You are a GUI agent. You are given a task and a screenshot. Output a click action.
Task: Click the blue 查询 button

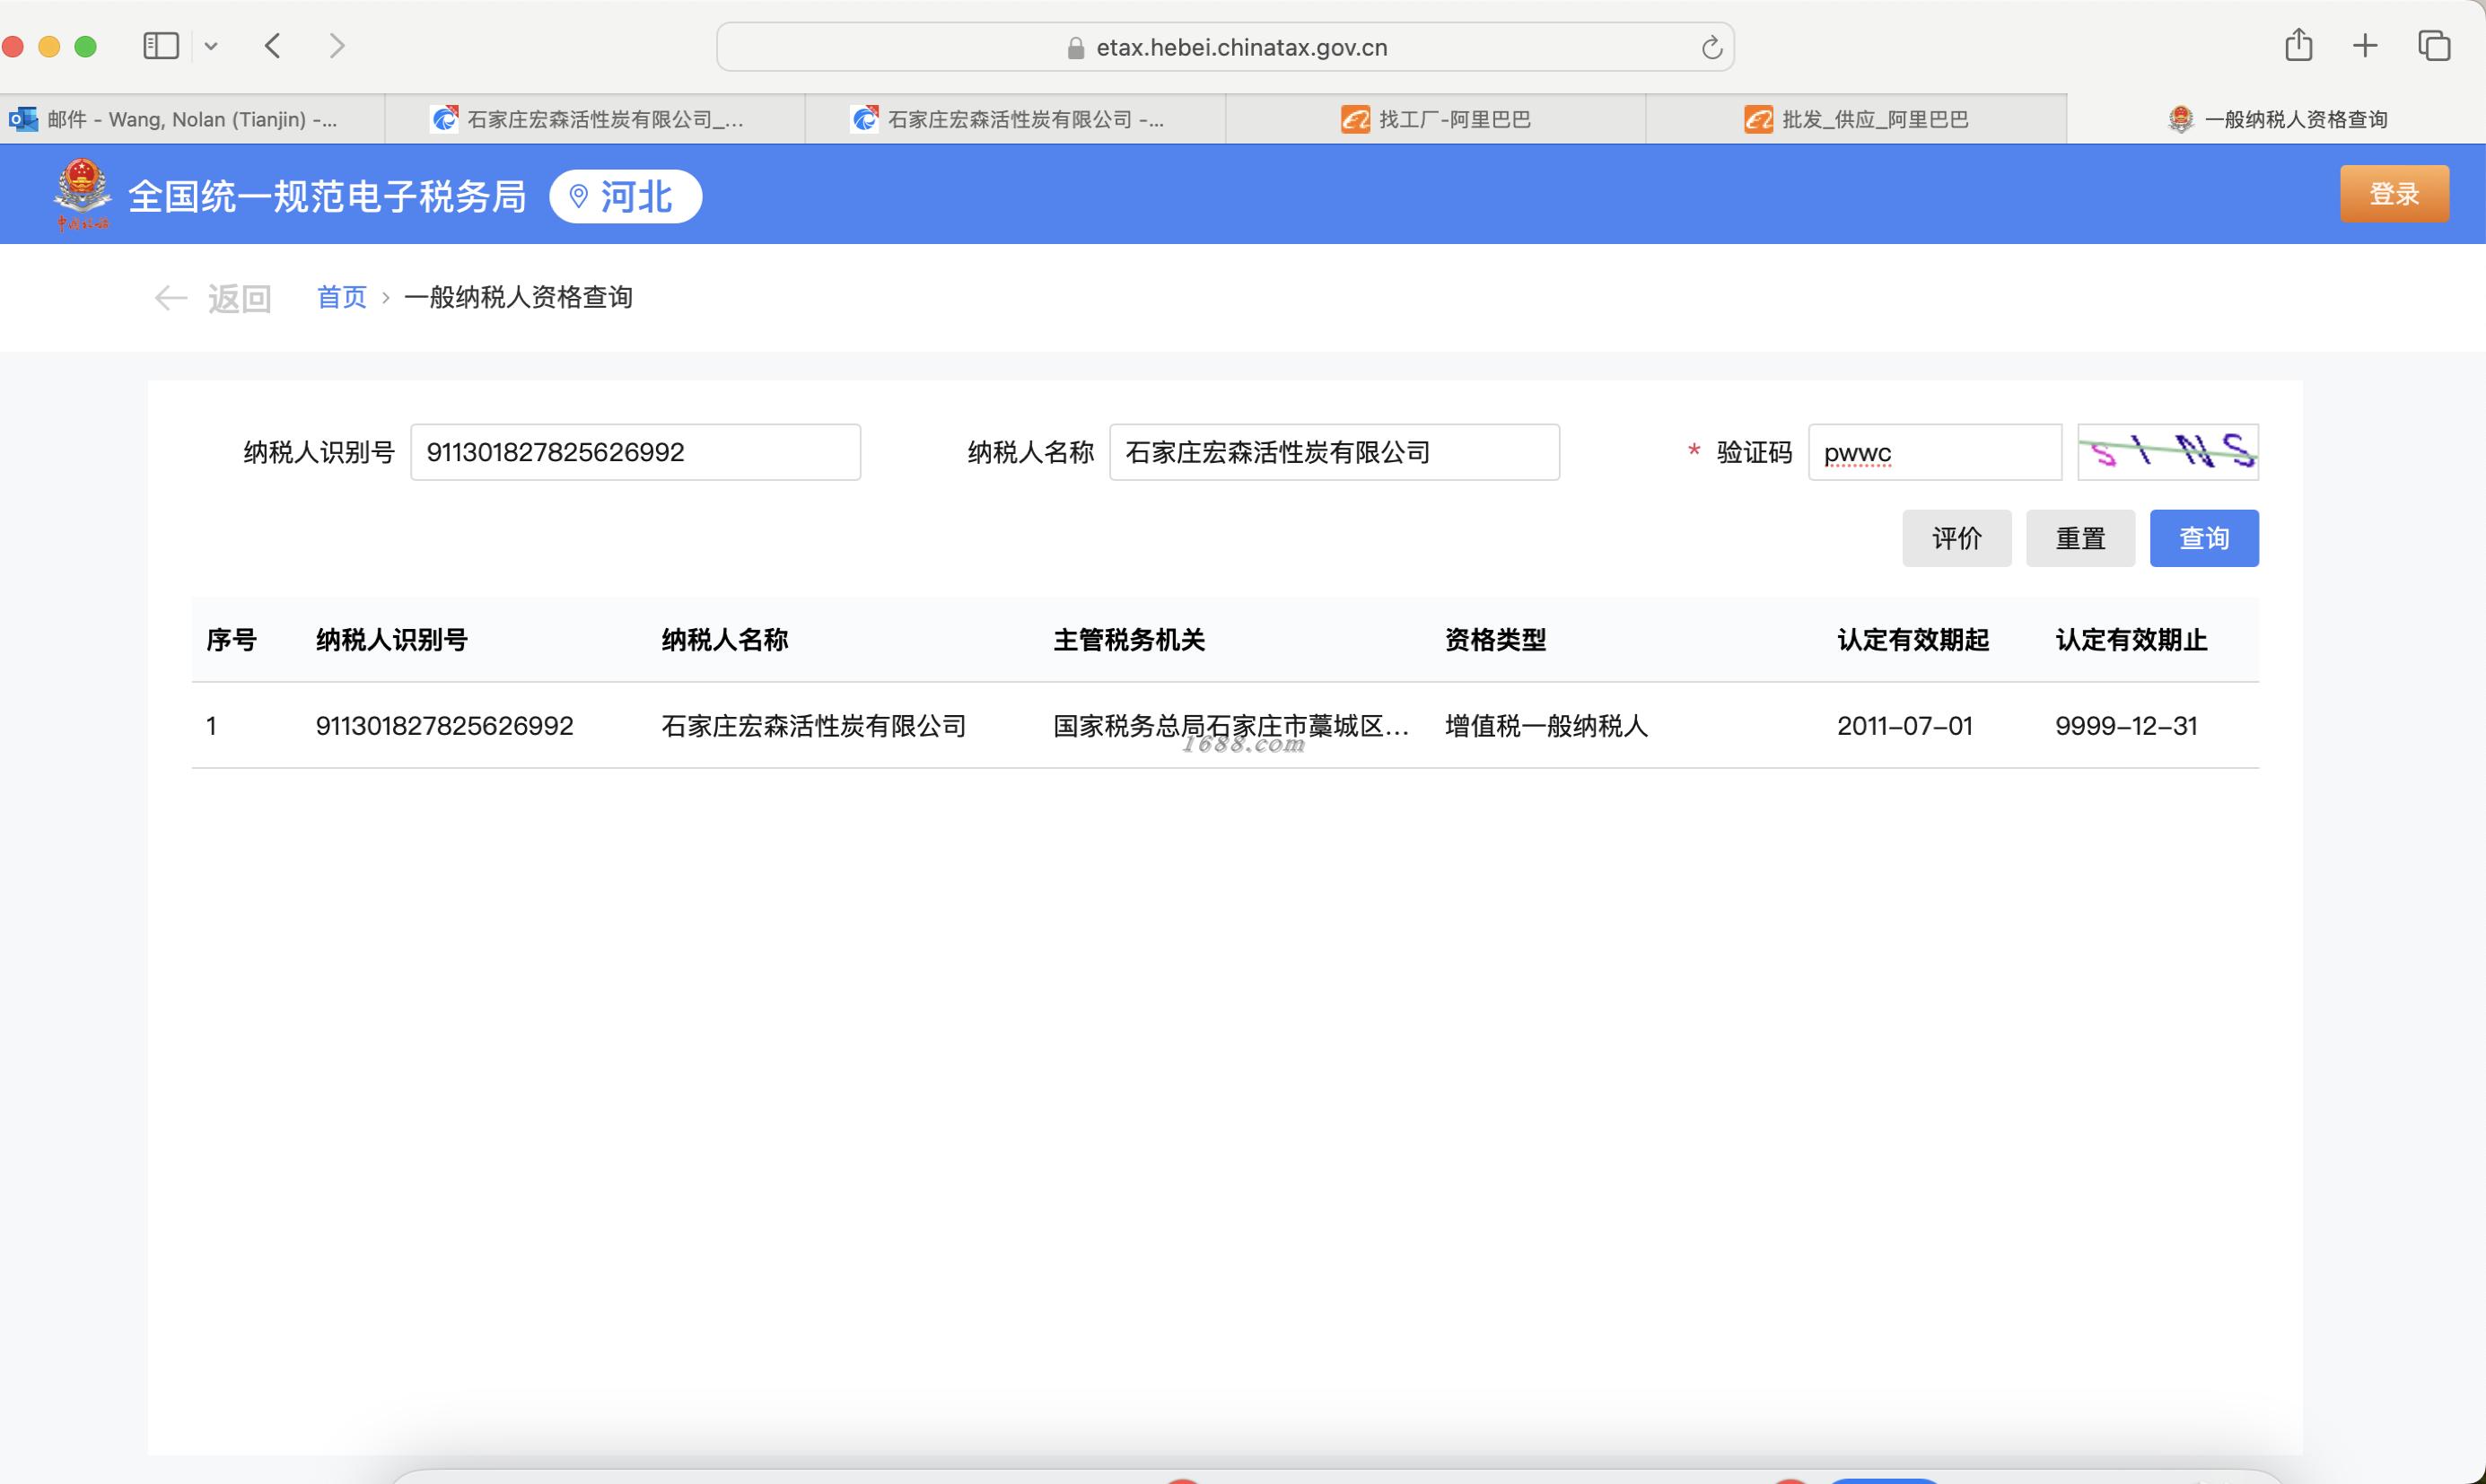2203,539
